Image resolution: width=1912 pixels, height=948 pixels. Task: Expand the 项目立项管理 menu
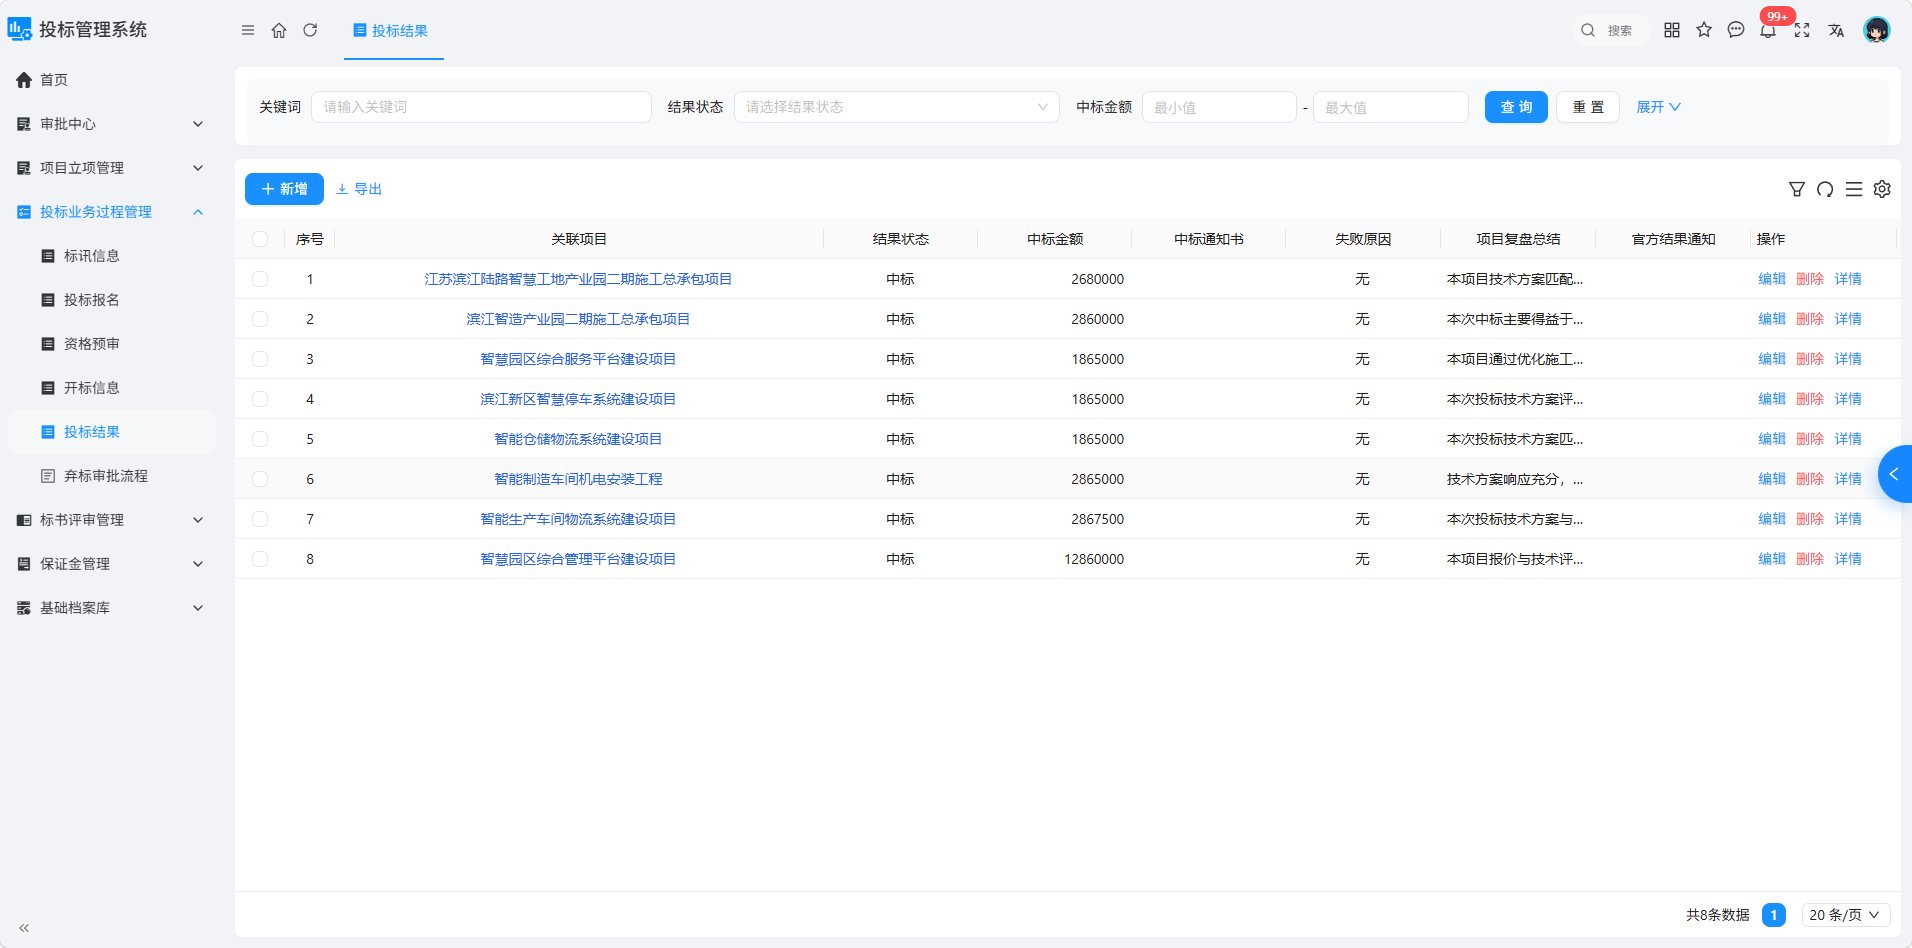pos(110,168)
